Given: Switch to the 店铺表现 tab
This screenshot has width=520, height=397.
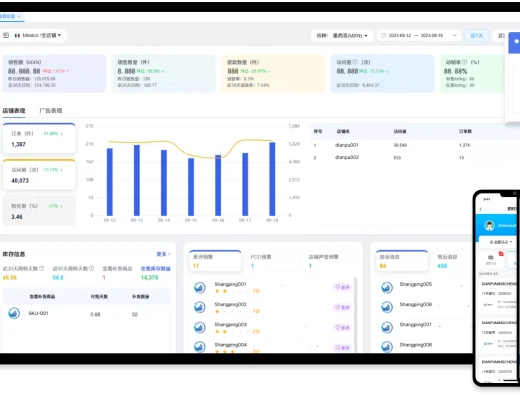Looking at the screenshot, I should (x=14, y=111).
